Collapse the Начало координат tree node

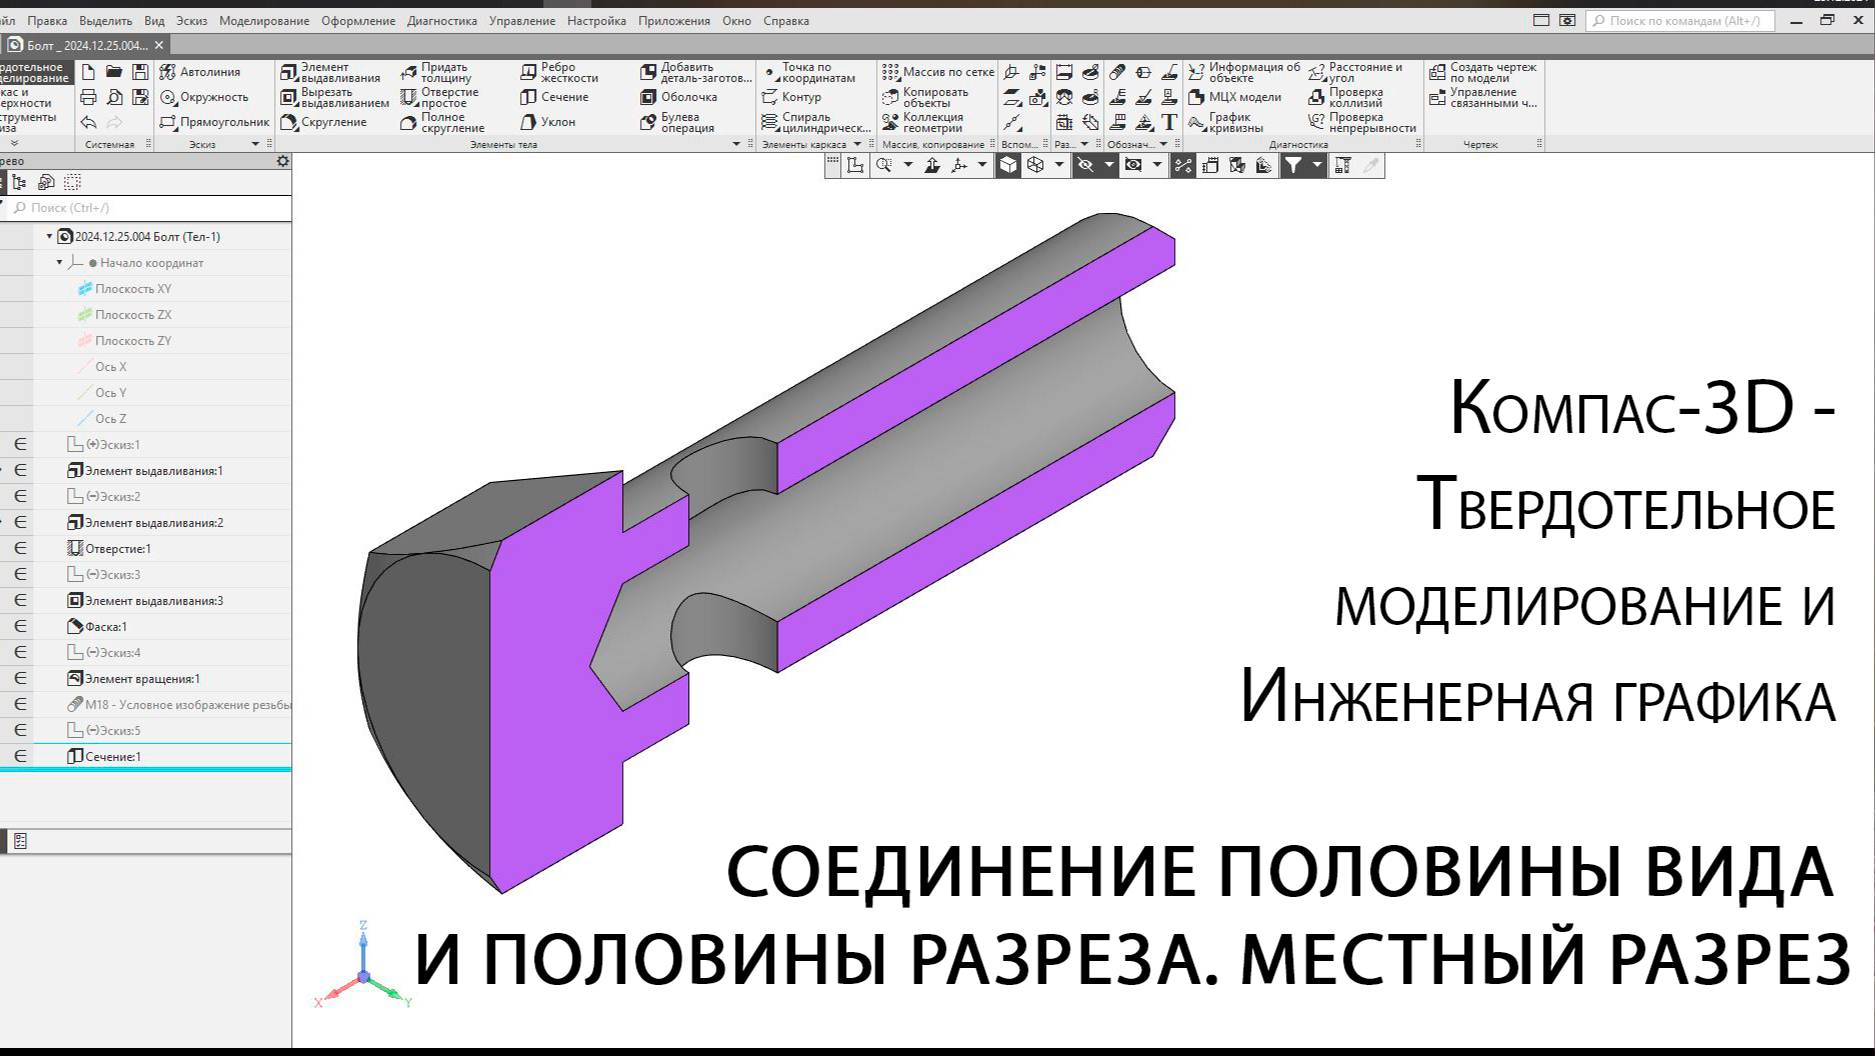59,262
